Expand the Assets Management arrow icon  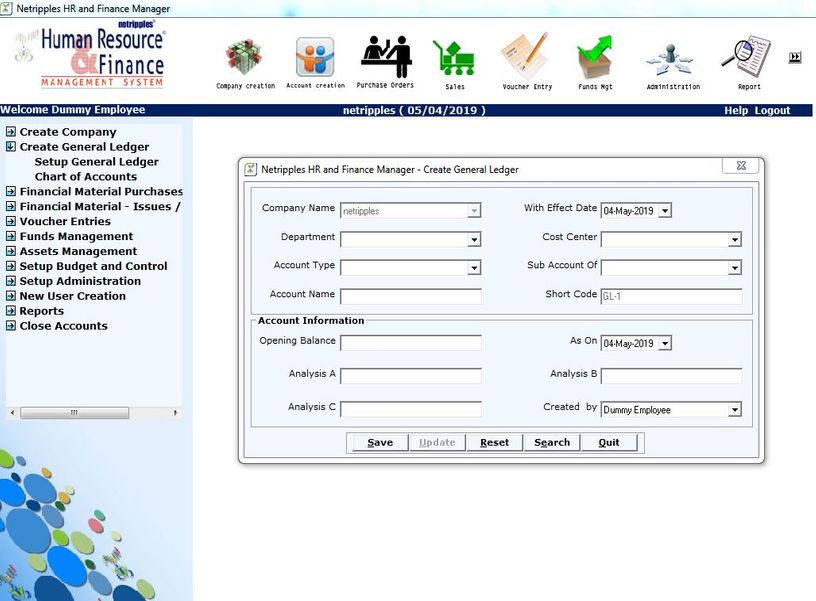(10, 251)
